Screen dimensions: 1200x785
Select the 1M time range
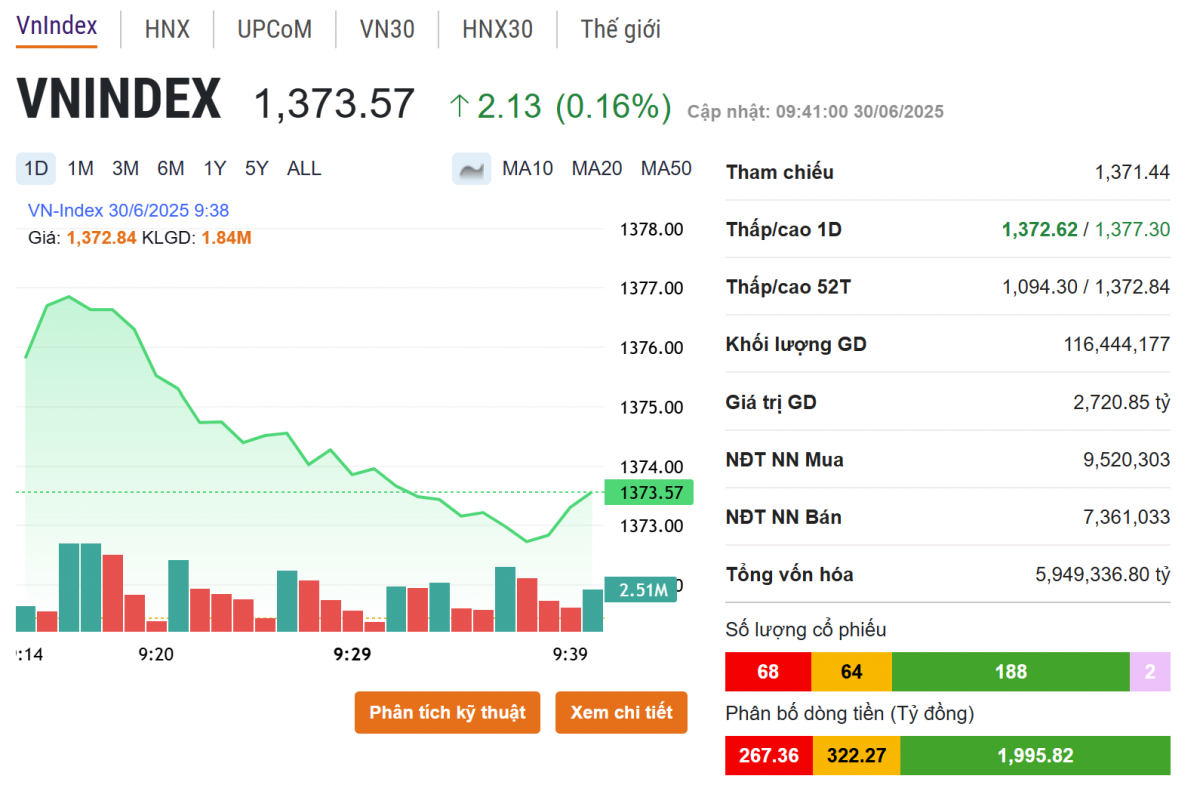[80, 169]
